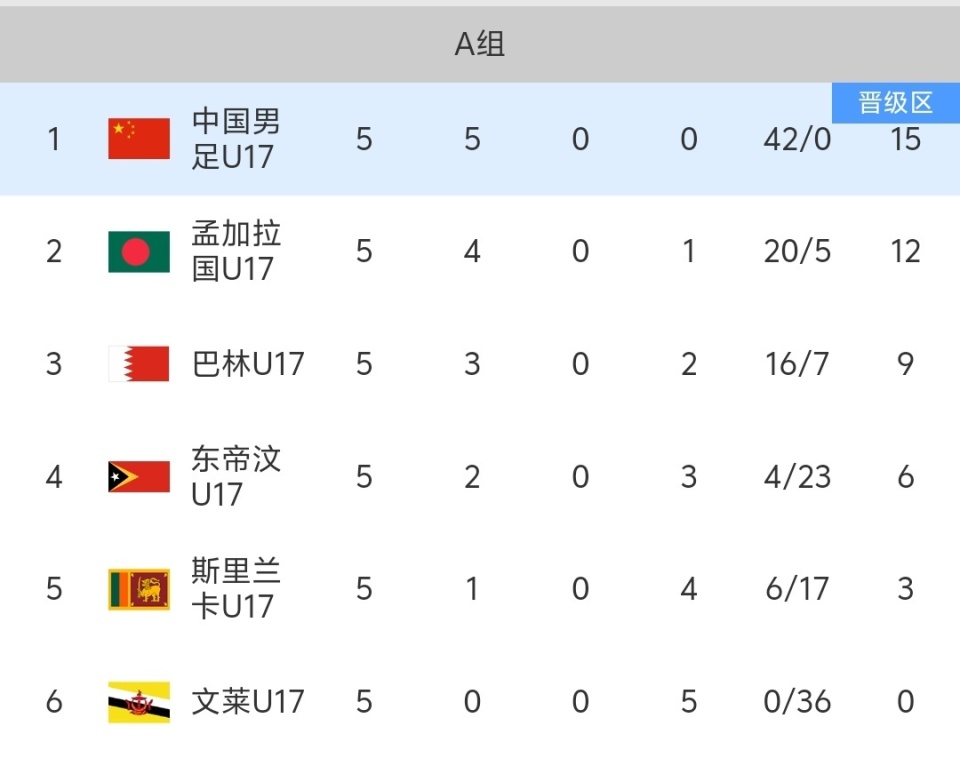Open the 孟加拉国U17 team link

tap(236, 251)
